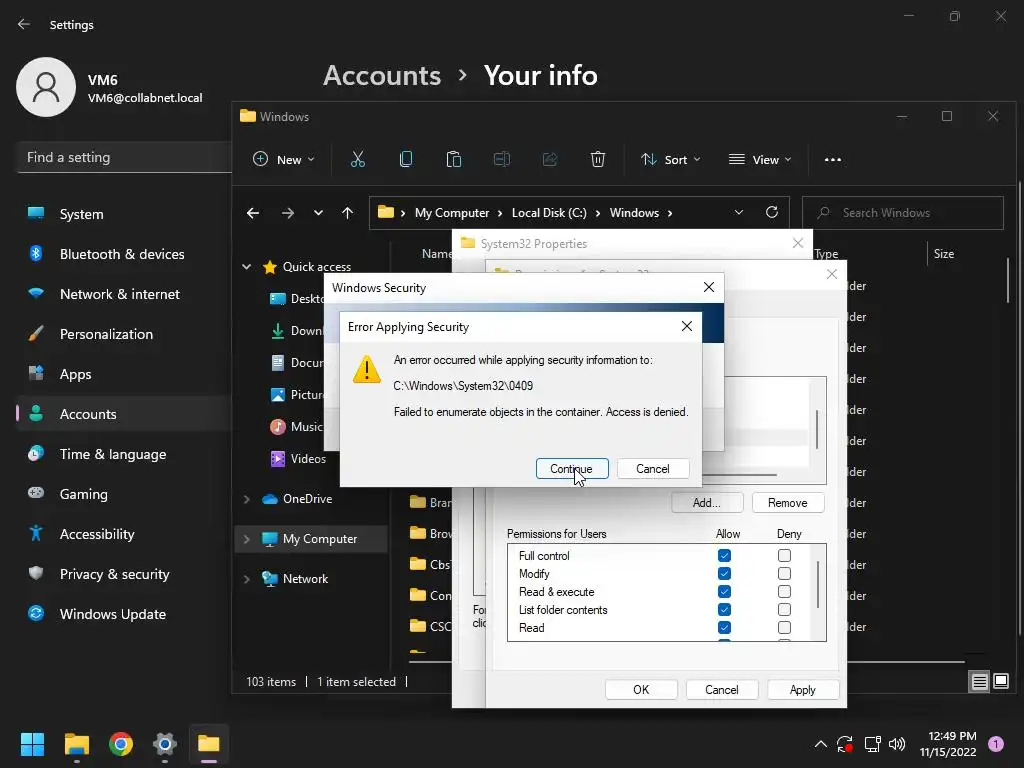Open the New dropdown in Explorer
1024x768 pixels.
click(284, 159)
